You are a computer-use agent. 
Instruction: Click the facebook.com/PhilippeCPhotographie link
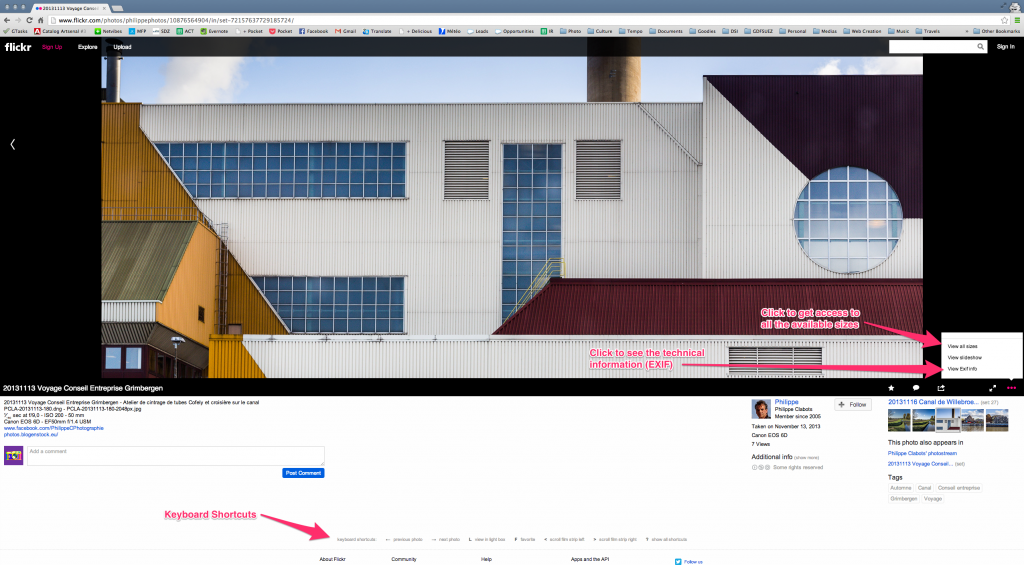coord(54,428)
